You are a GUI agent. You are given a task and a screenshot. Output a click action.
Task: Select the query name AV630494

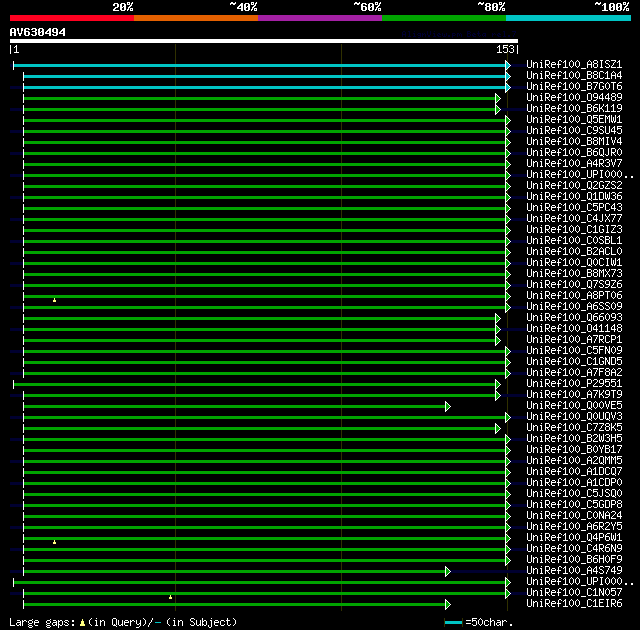[x=38, y=32]
